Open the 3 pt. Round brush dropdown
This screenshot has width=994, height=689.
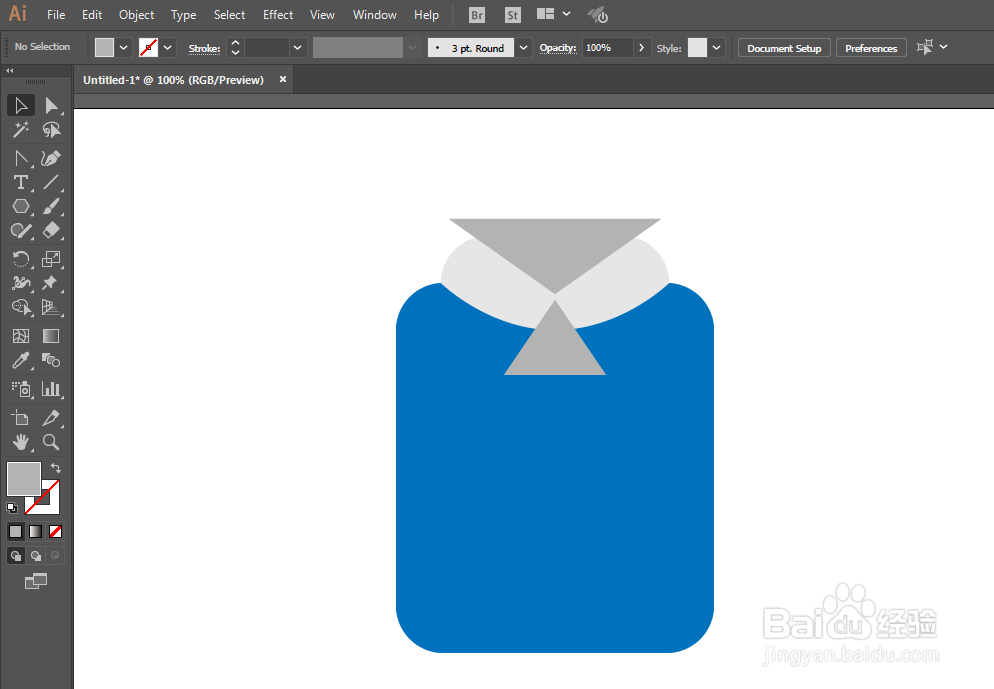click(523, 48)
